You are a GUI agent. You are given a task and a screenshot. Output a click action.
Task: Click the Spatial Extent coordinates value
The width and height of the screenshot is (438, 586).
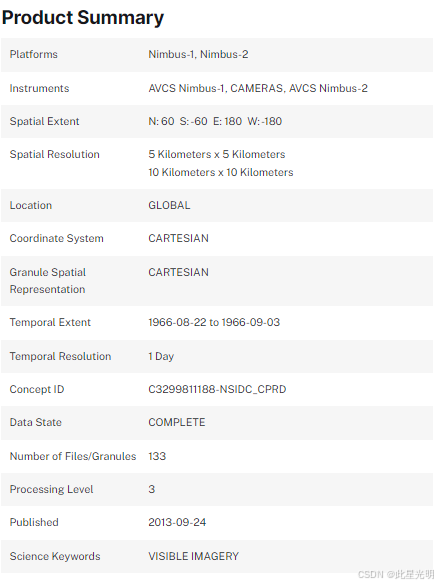(215, 121)
